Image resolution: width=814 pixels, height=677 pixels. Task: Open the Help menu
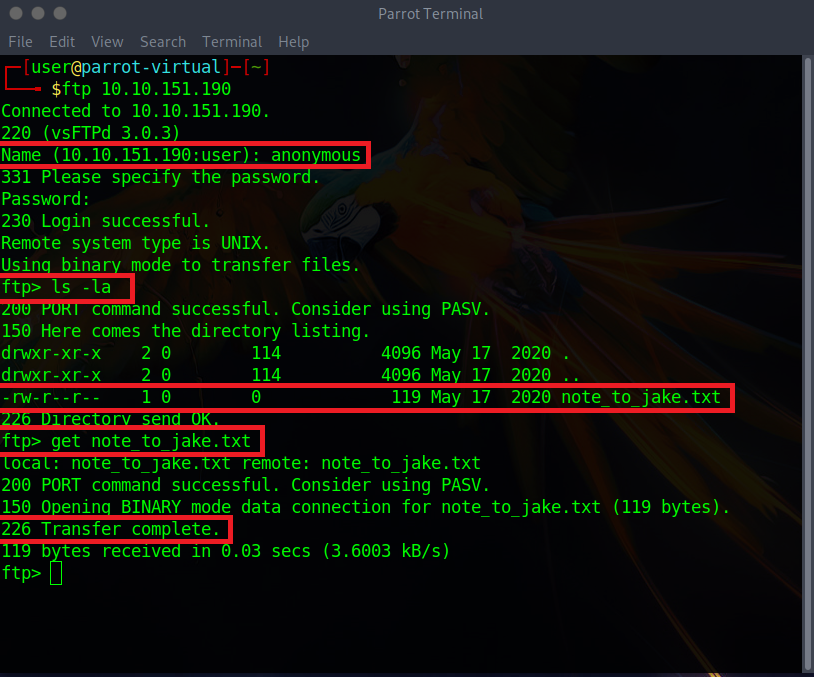tap(293, 42)
